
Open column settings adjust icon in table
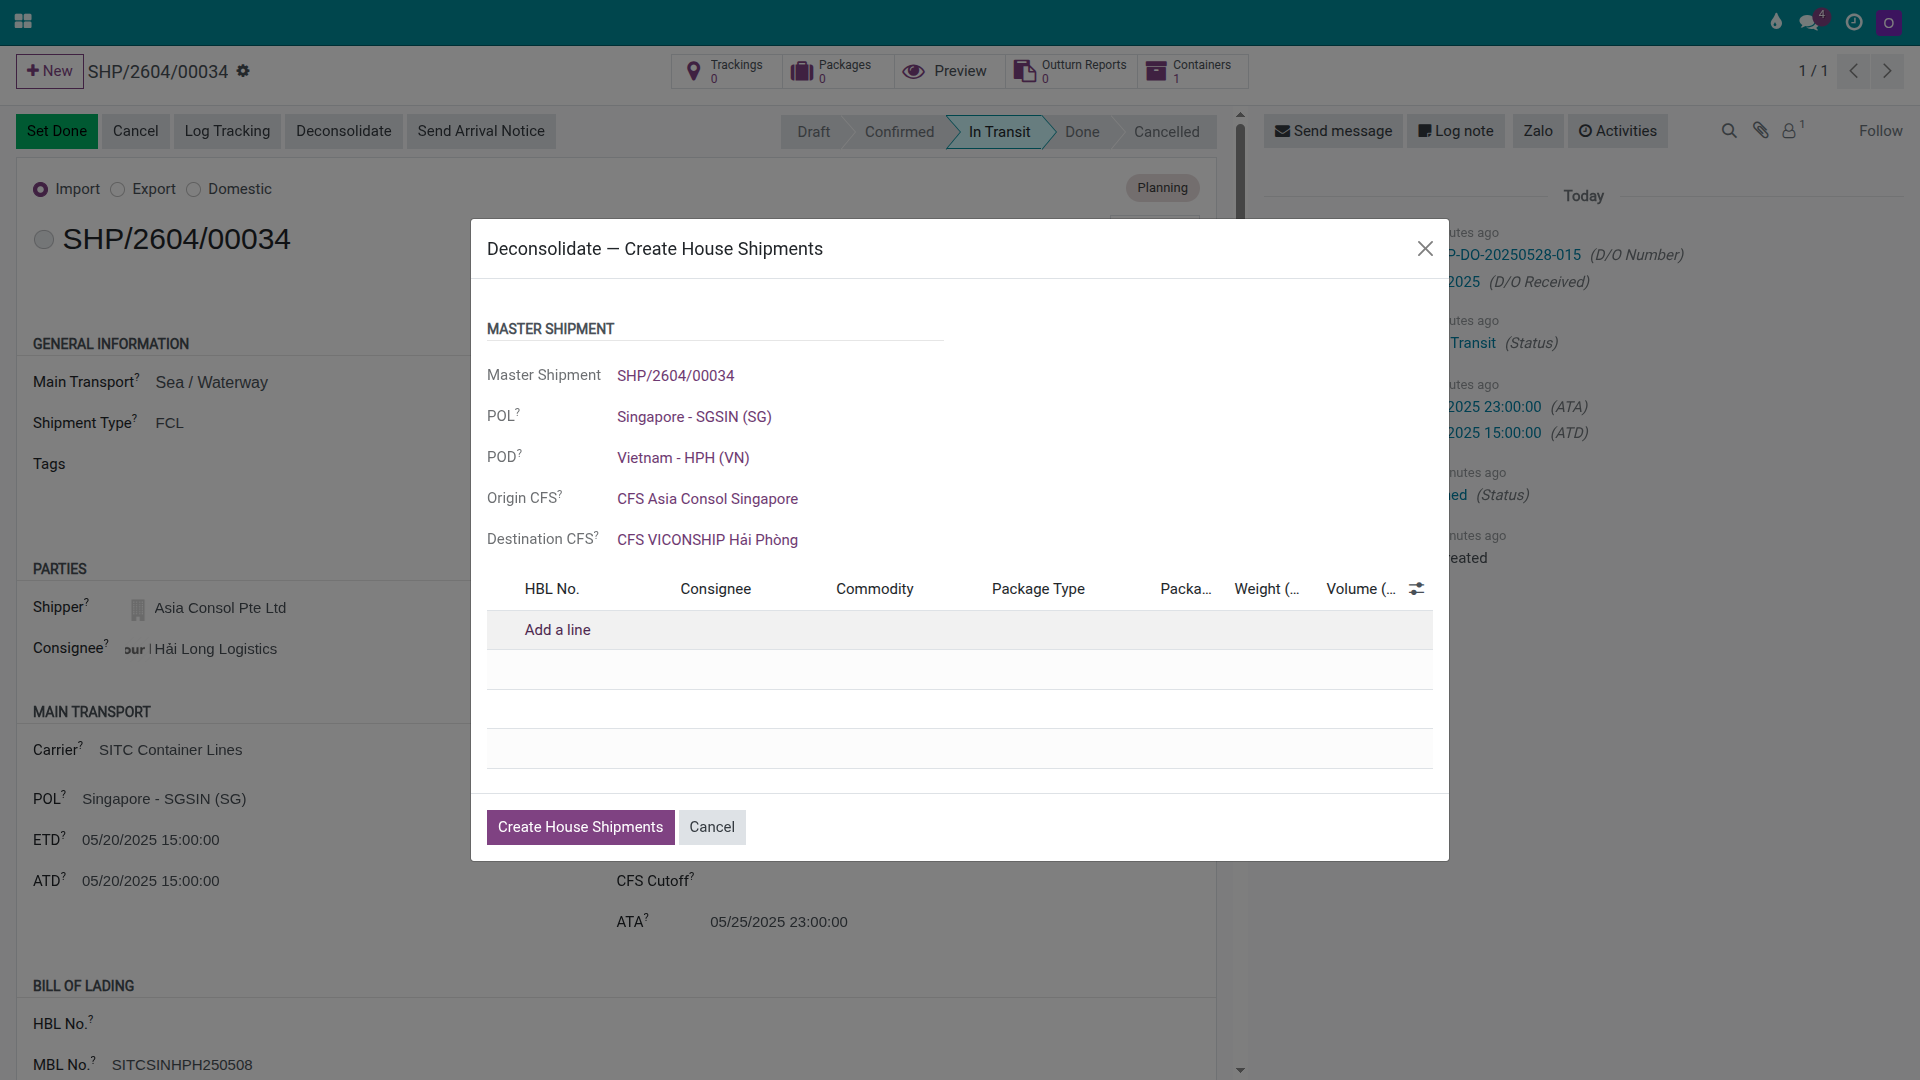pos(1416,589)
